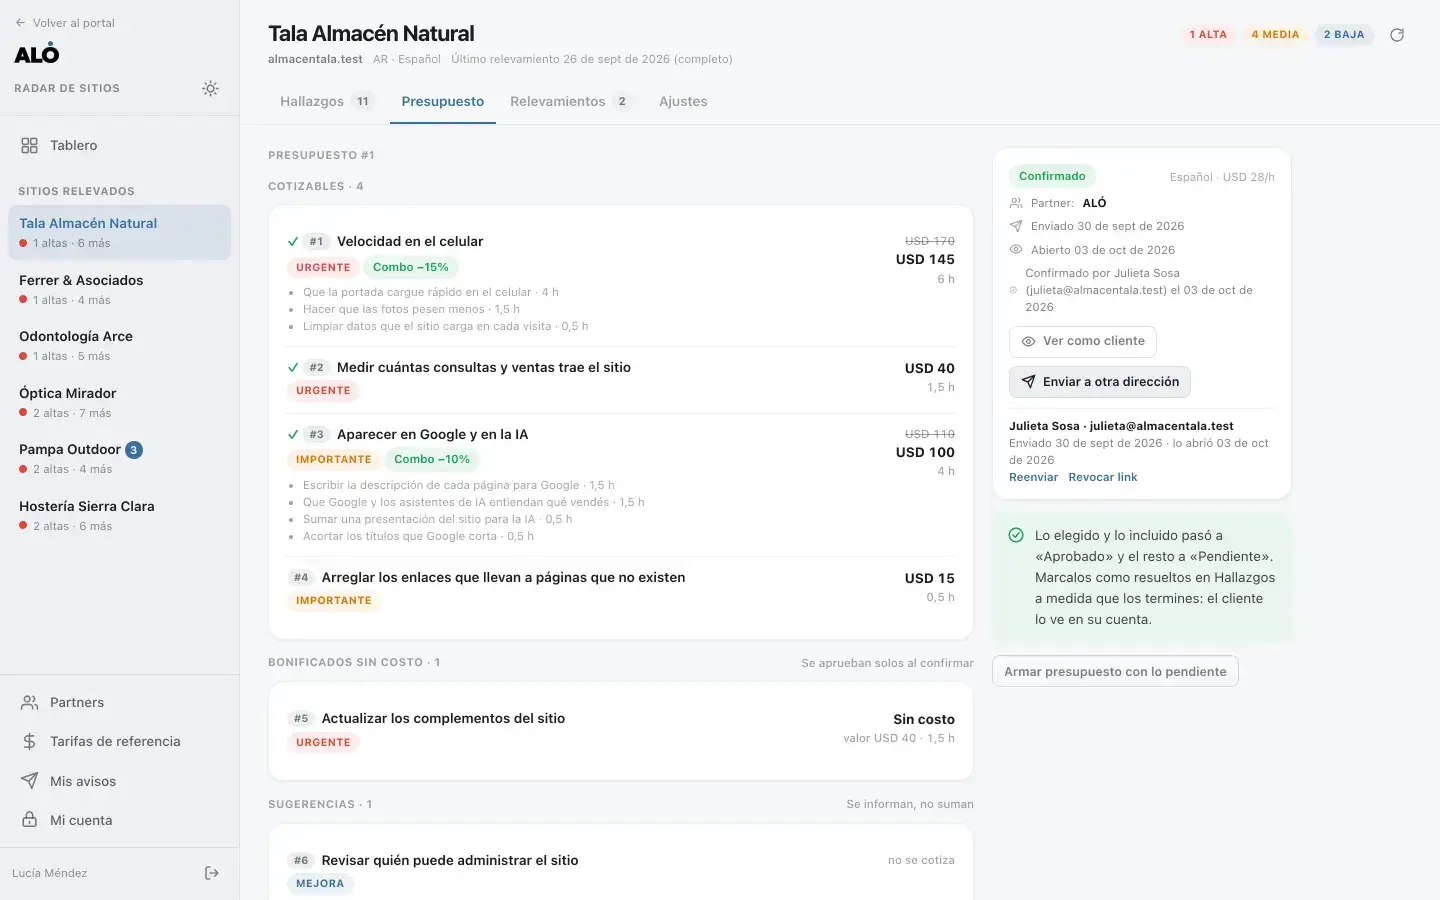Click the refresh icon in the header
1440x900 pixels.
tap(1397, 35)
